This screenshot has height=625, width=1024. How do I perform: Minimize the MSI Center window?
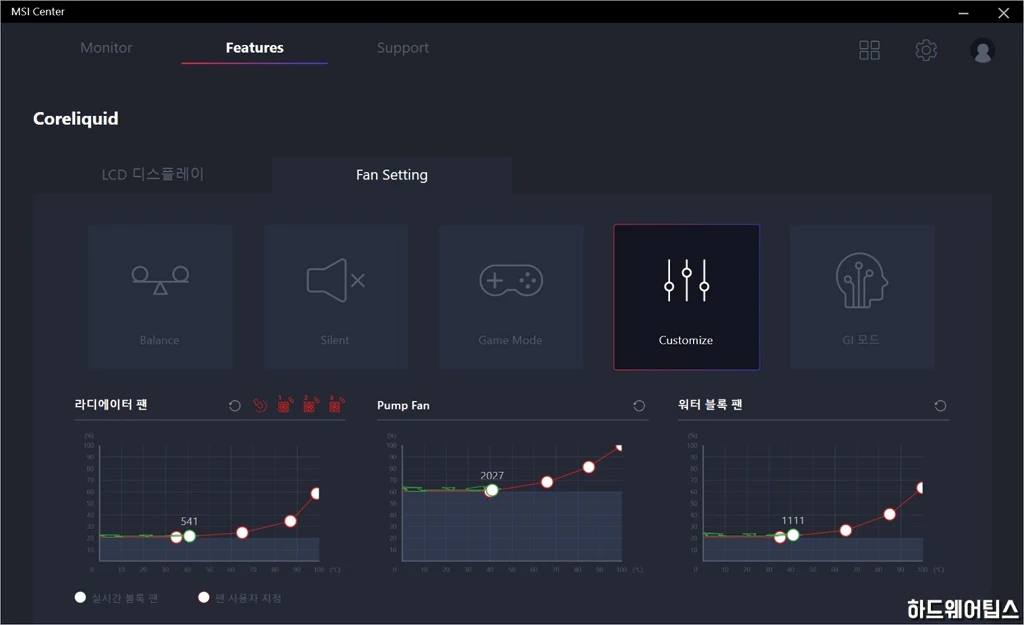(x=963, y=12)
